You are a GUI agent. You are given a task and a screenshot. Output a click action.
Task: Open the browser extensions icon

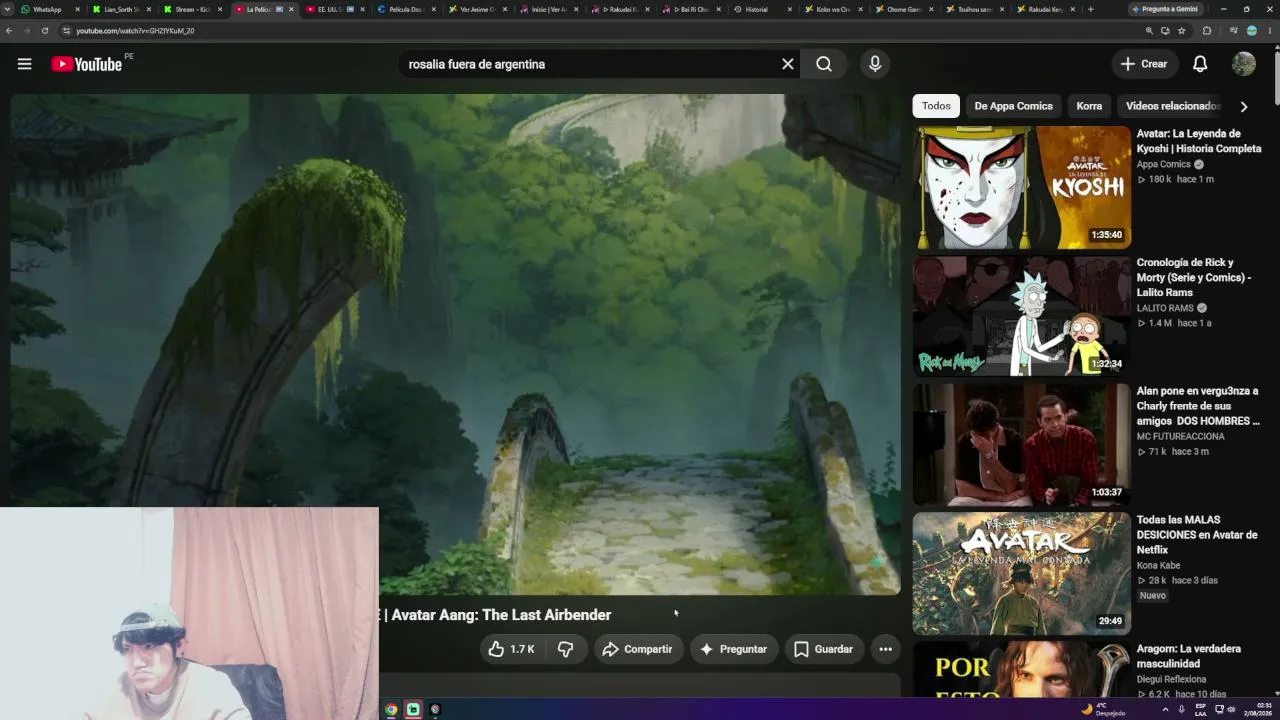pos(1206,31)
